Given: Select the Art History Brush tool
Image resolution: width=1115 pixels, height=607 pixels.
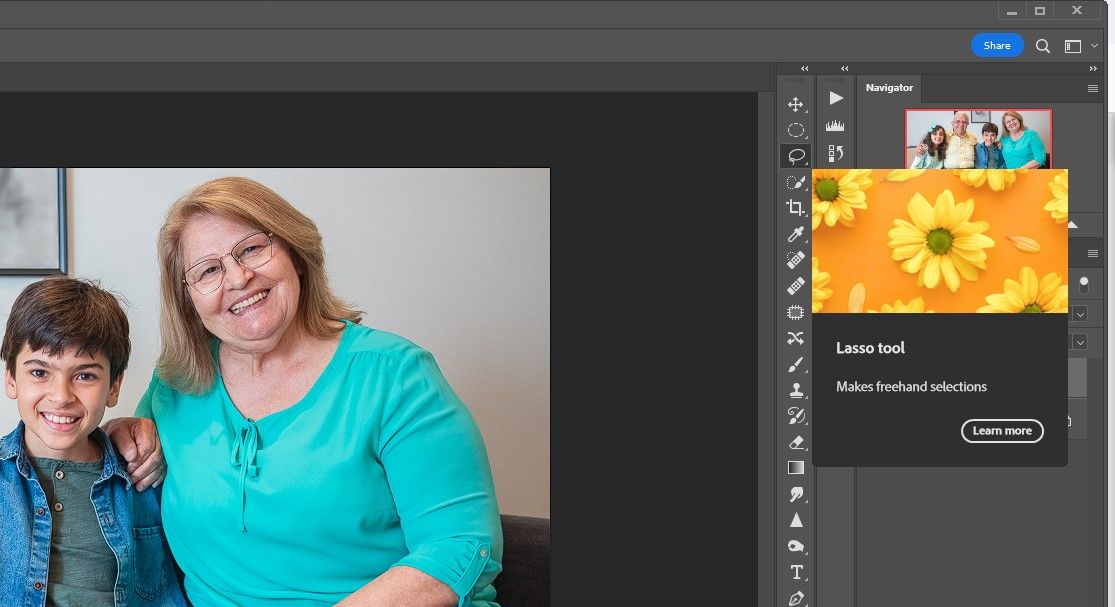Looking at the screenshot, I should (796, 416).
